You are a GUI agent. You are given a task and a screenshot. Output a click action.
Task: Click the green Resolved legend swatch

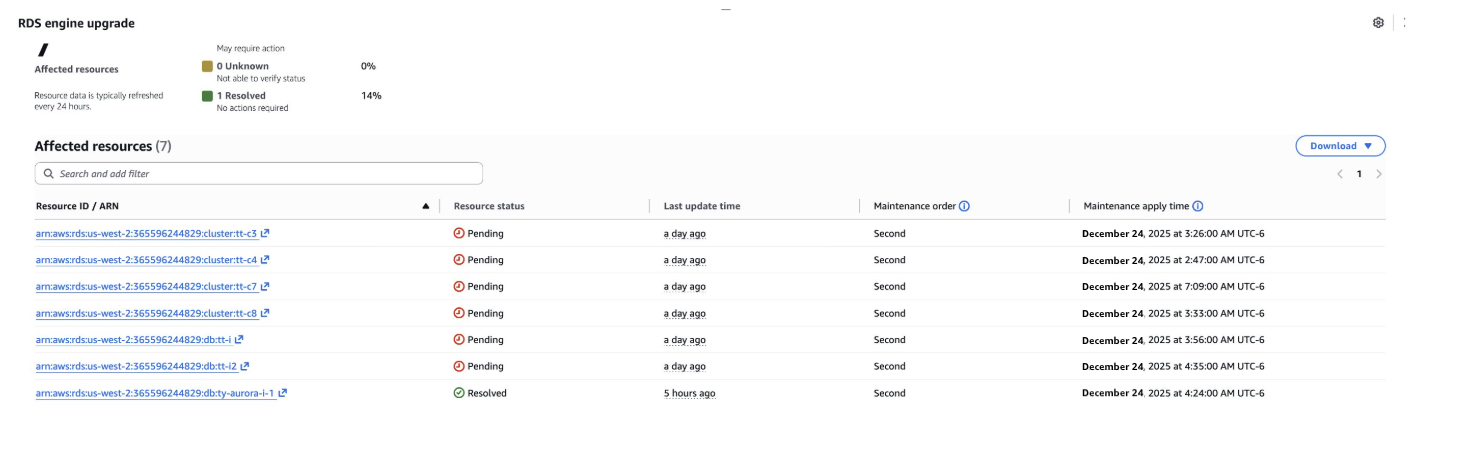tap(207, 96)
